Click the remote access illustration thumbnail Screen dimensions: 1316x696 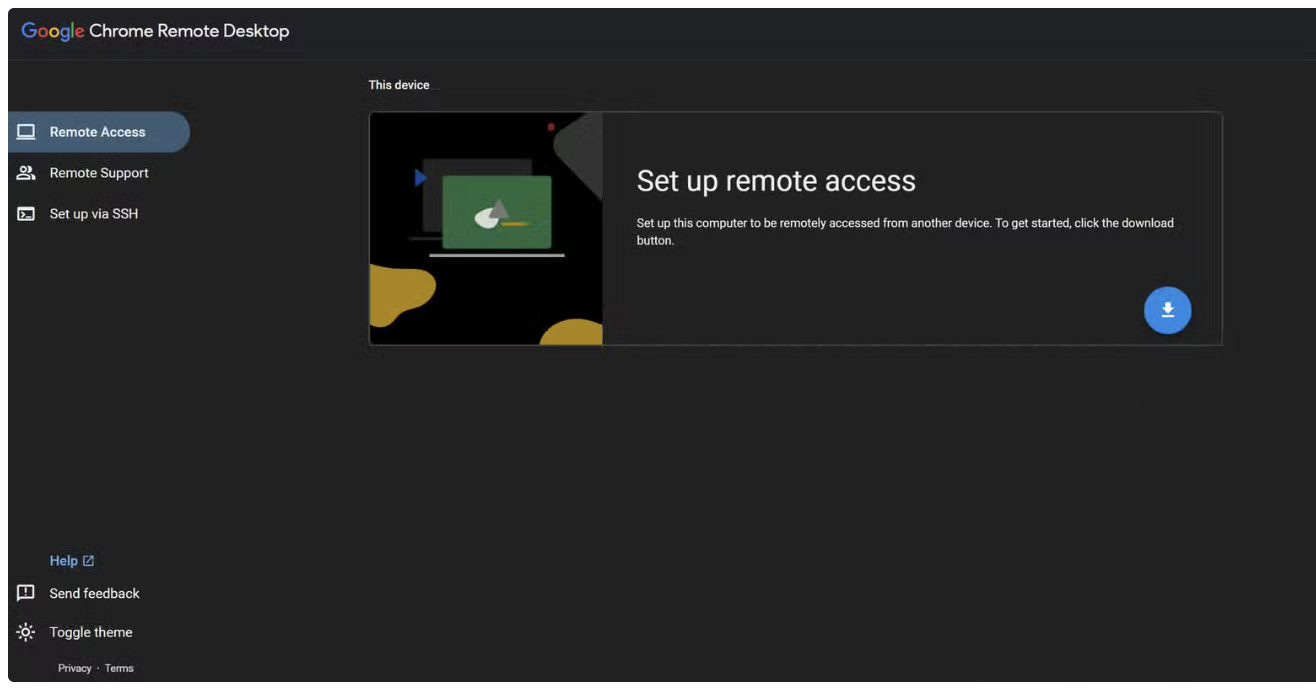pos(486,228)
